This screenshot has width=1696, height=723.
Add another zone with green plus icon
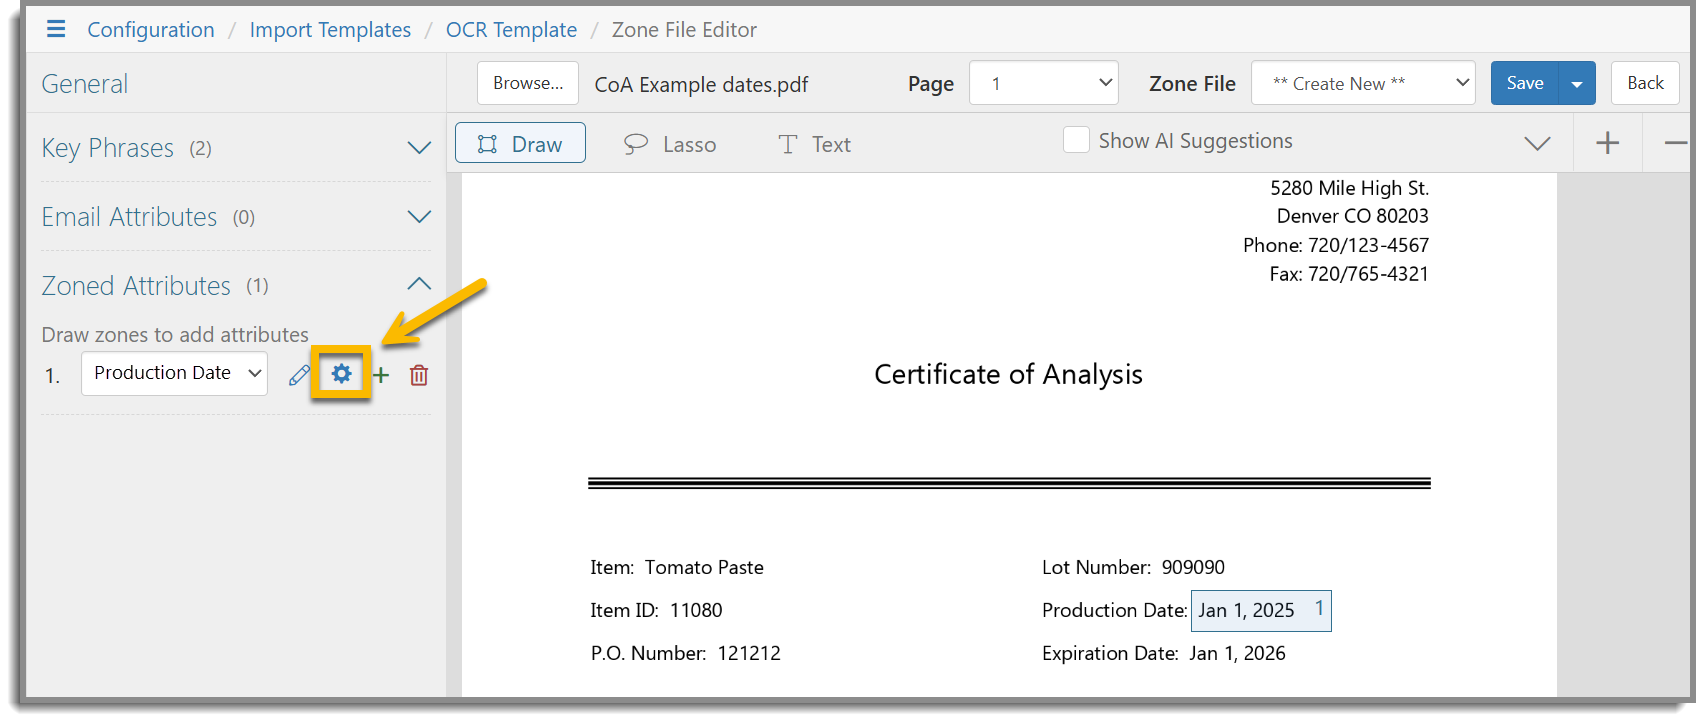pos(381,375)
